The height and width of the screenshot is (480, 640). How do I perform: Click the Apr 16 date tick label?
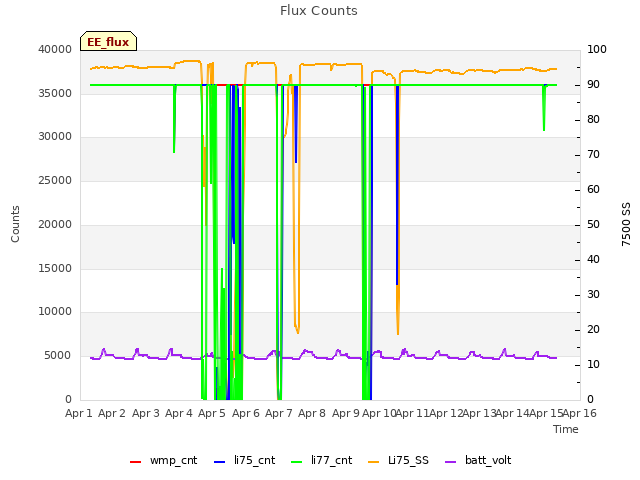(x=580, y=413)
